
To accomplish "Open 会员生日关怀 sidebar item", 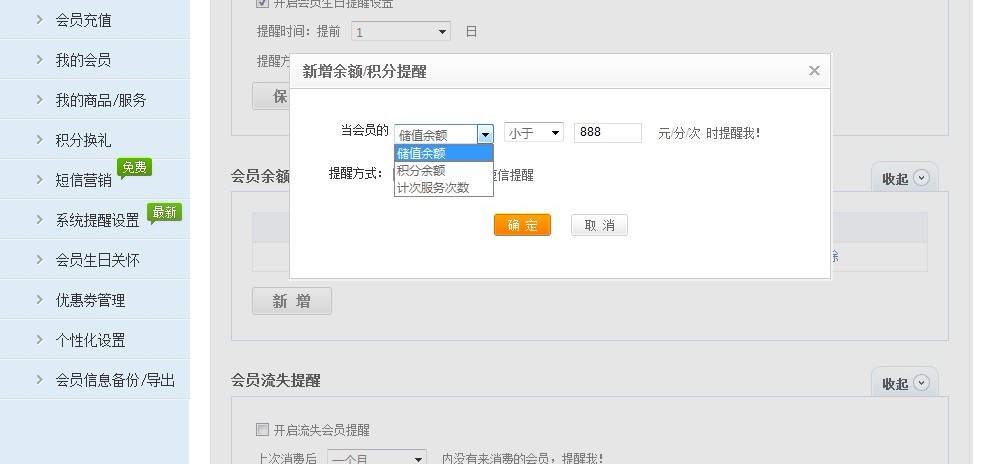I will pos(97,260).
